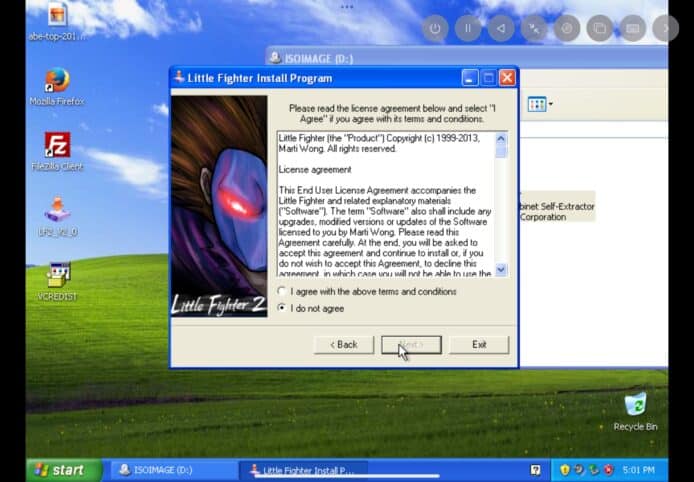Click the shrink arrows icon in overlay

(533, 28)
